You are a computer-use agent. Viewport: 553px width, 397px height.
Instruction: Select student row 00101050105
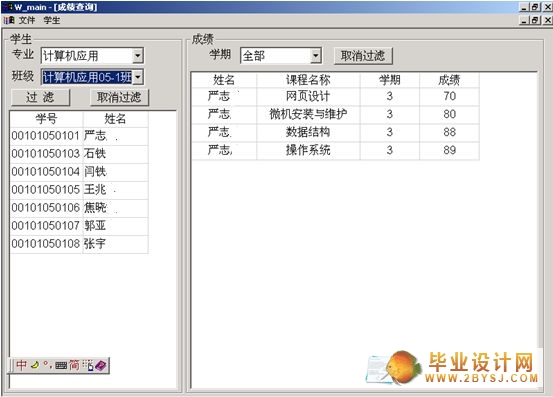pyautogui.click(x=79, y=190)
